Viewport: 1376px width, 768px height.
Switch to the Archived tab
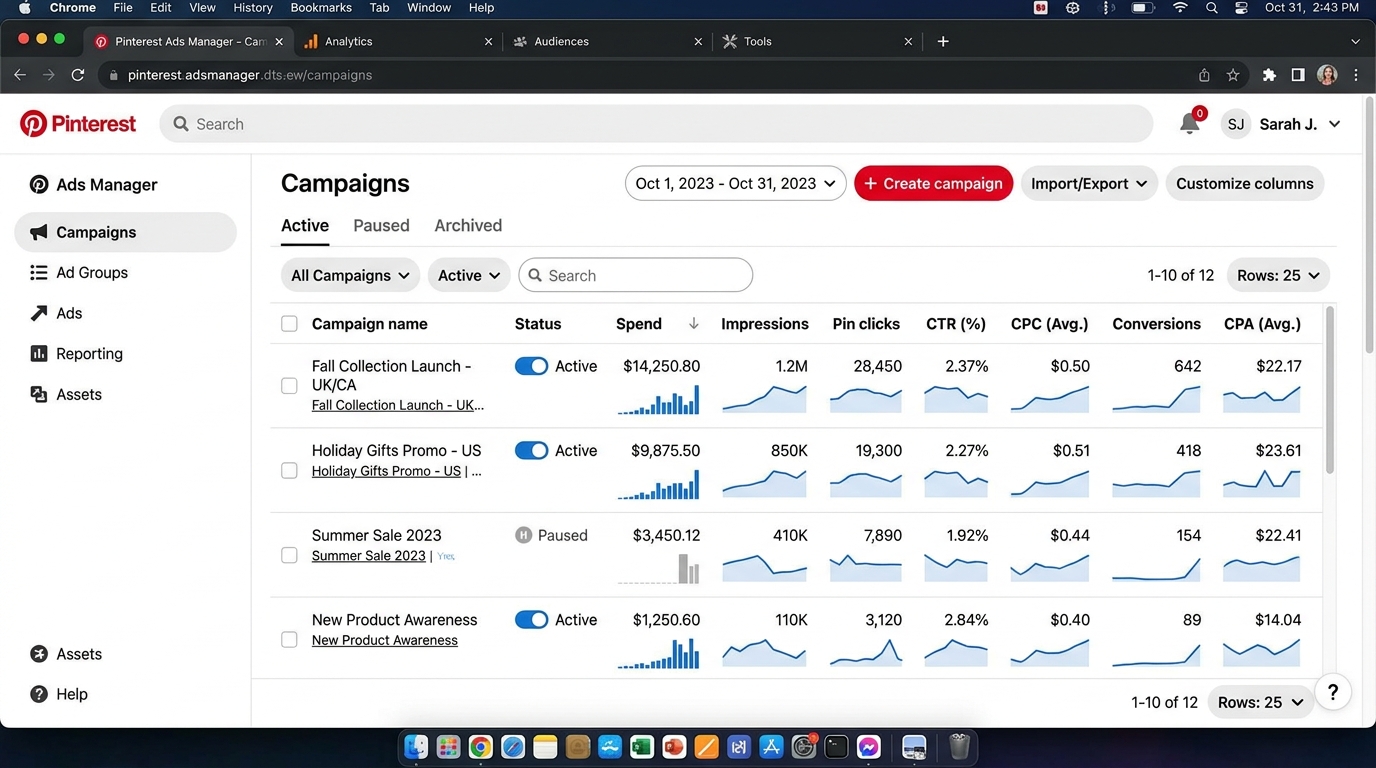468,225
